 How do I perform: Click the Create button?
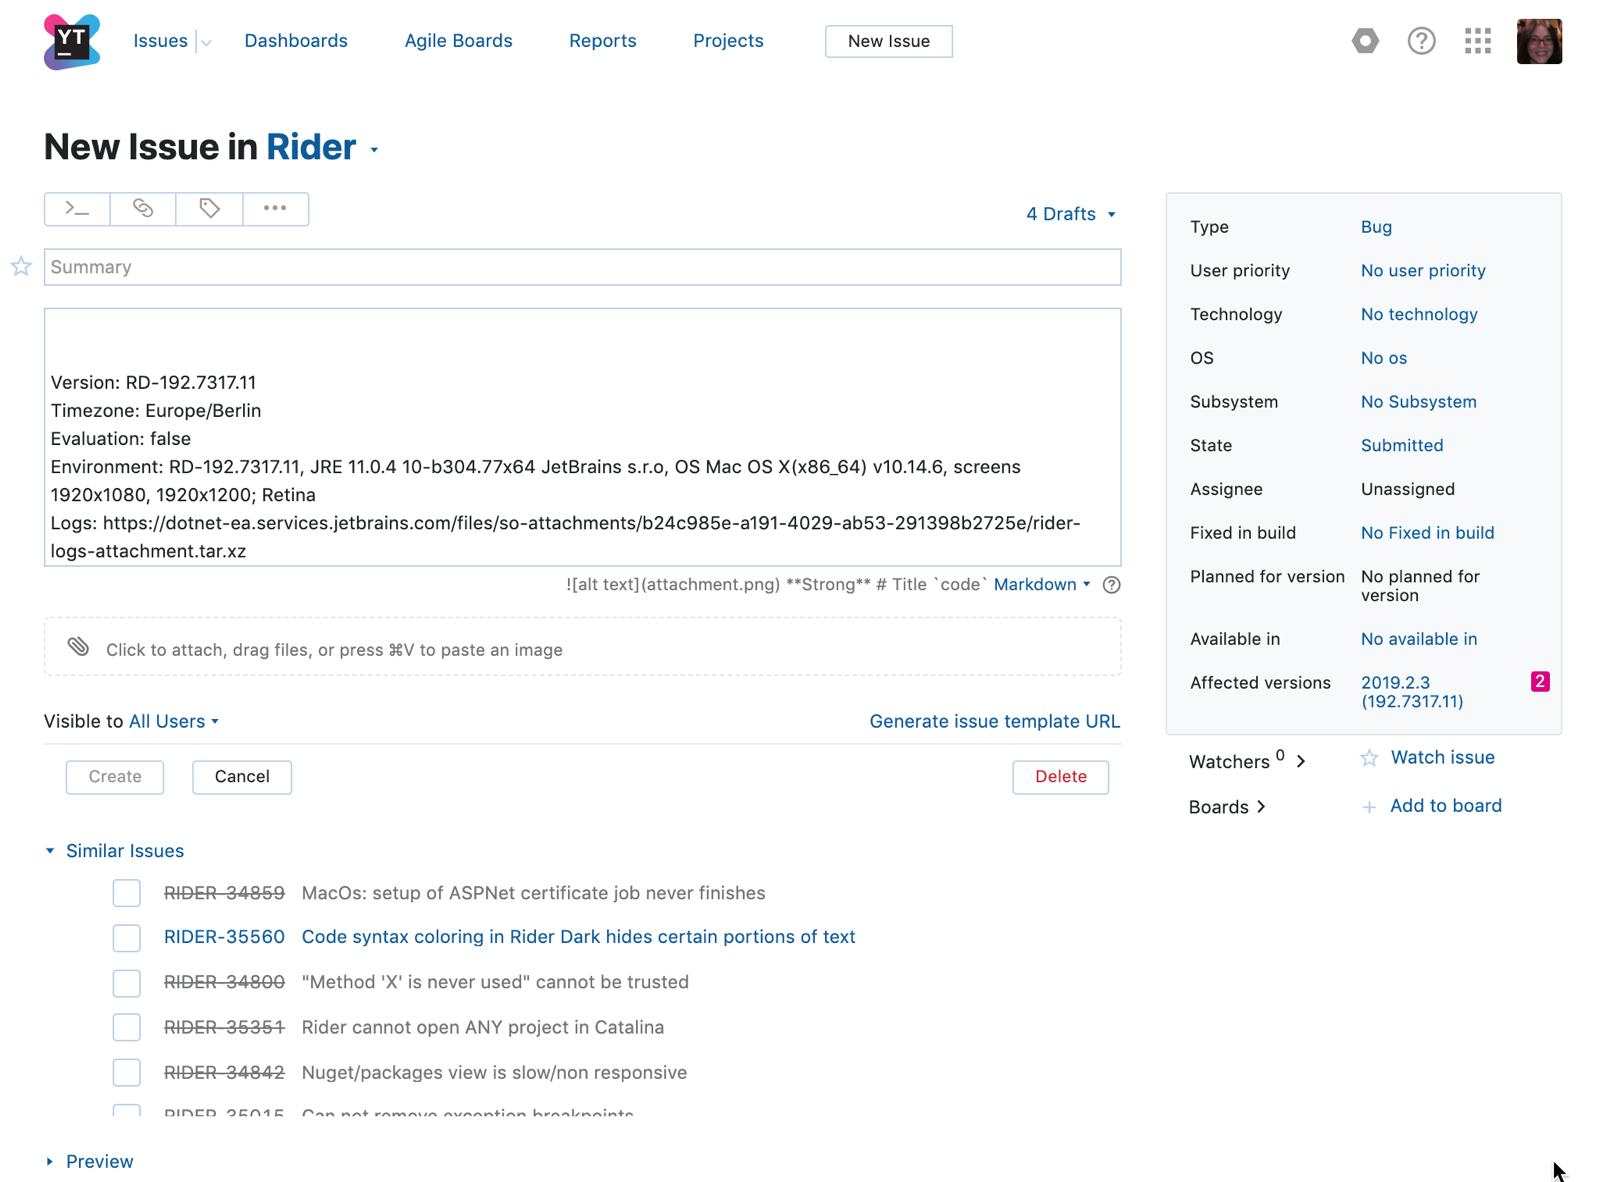115,777
